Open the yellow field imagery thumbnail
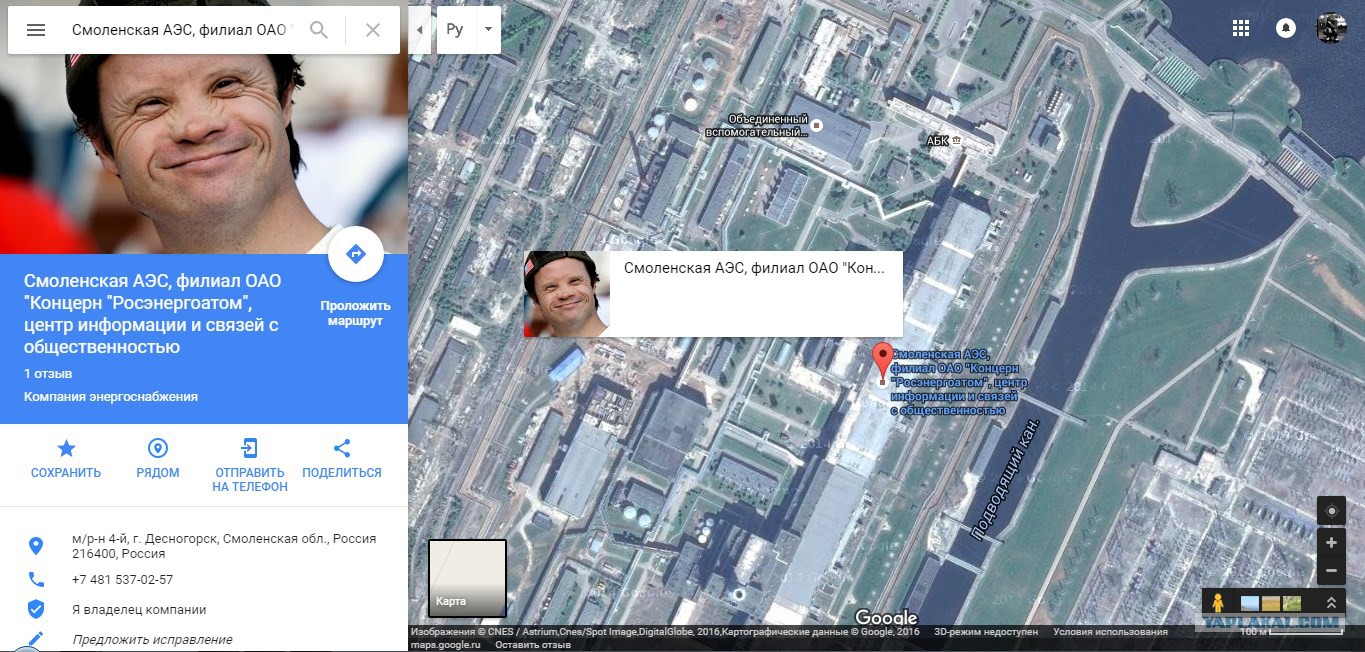The width and height of the screenshot is (1365, 652). (x=1271, y=603)
